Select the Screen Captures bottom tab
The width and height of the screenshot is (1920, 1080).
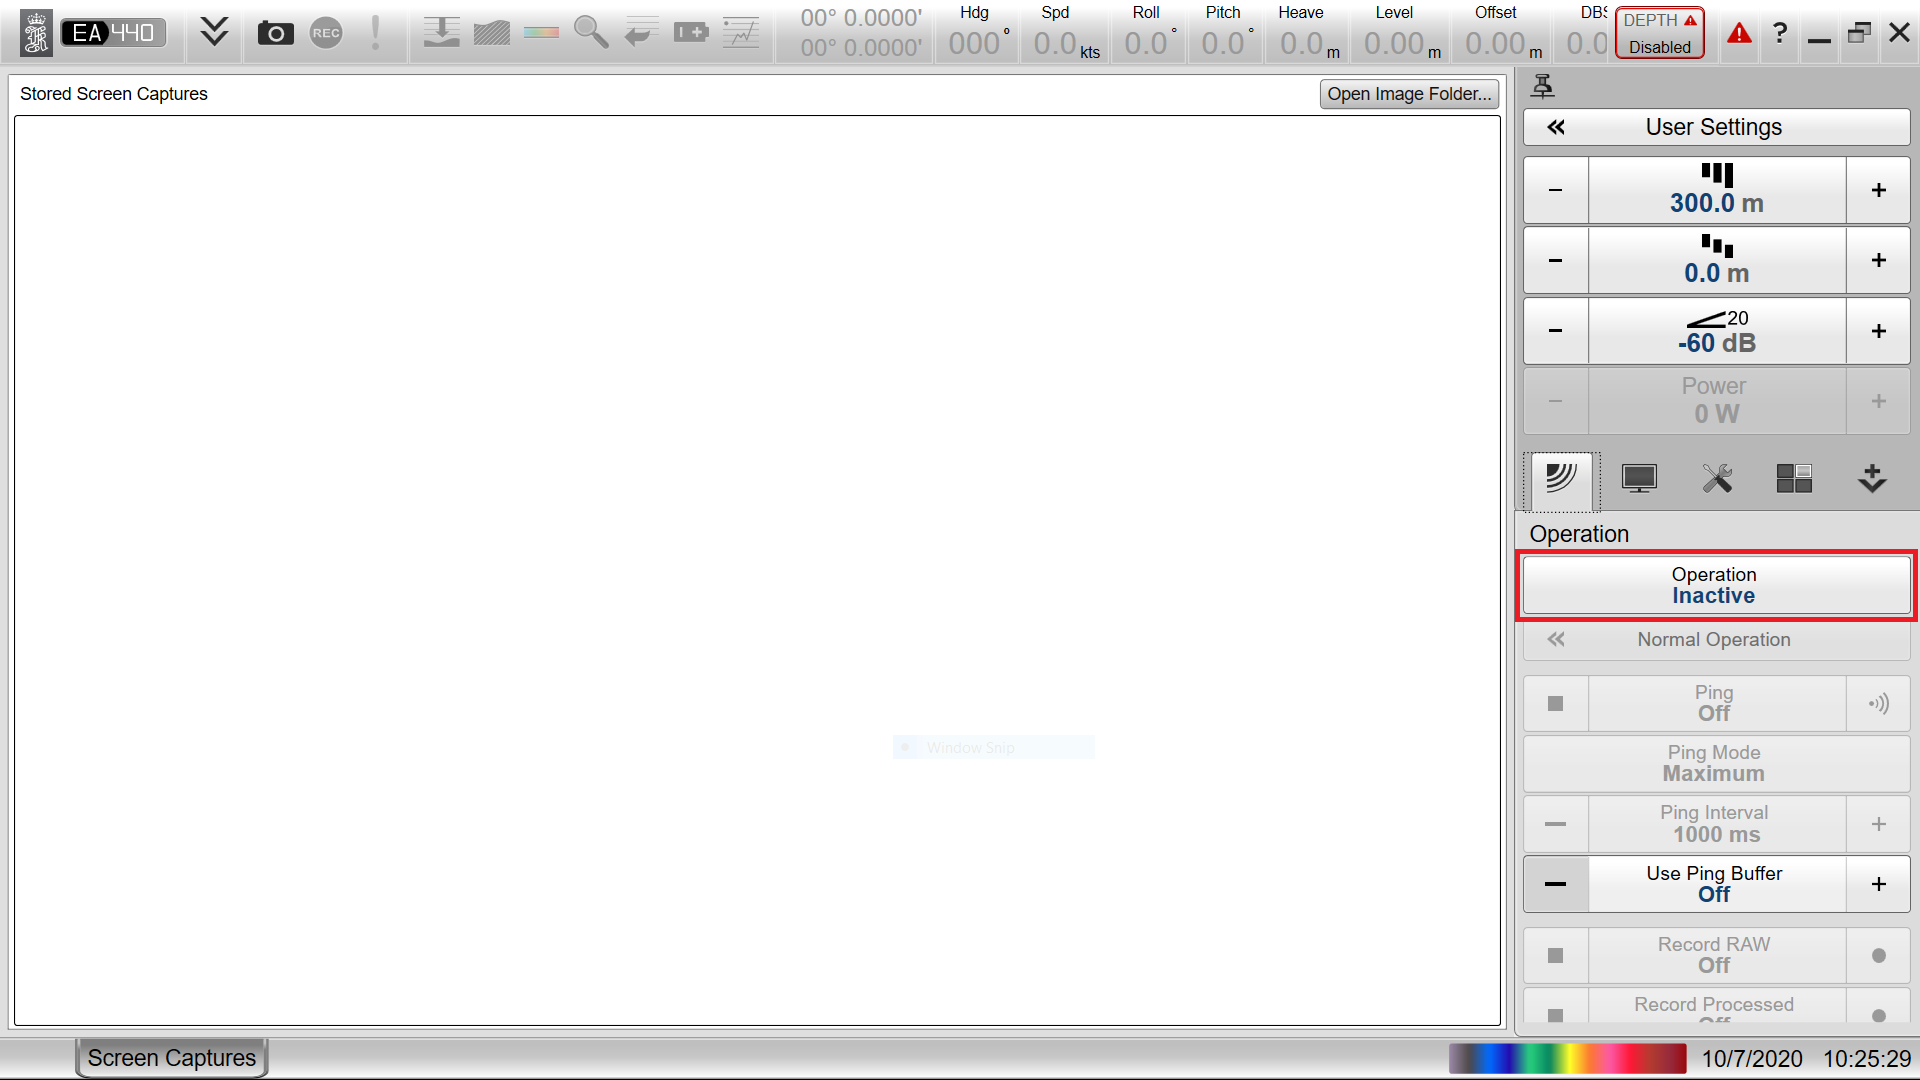point(172,1058)
